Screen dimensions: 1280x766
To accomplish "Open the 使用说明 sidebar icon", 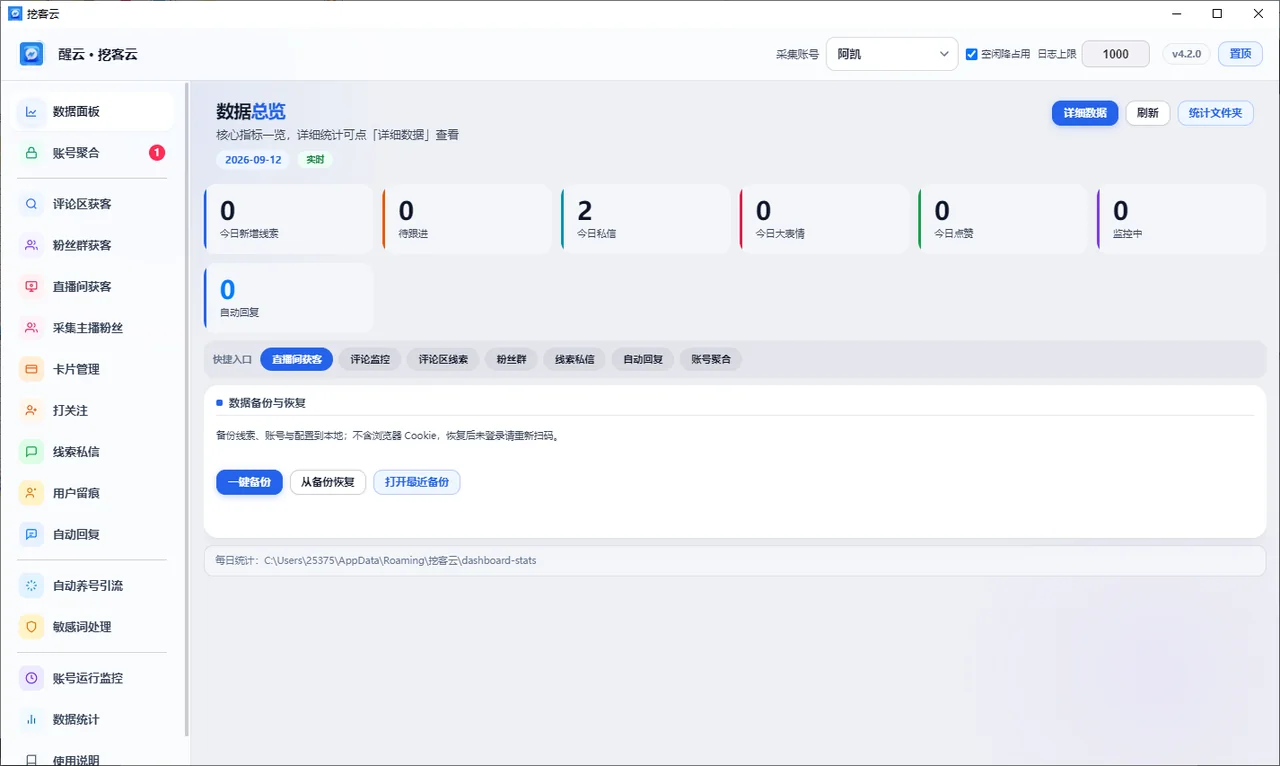I will tap(32, 759).
